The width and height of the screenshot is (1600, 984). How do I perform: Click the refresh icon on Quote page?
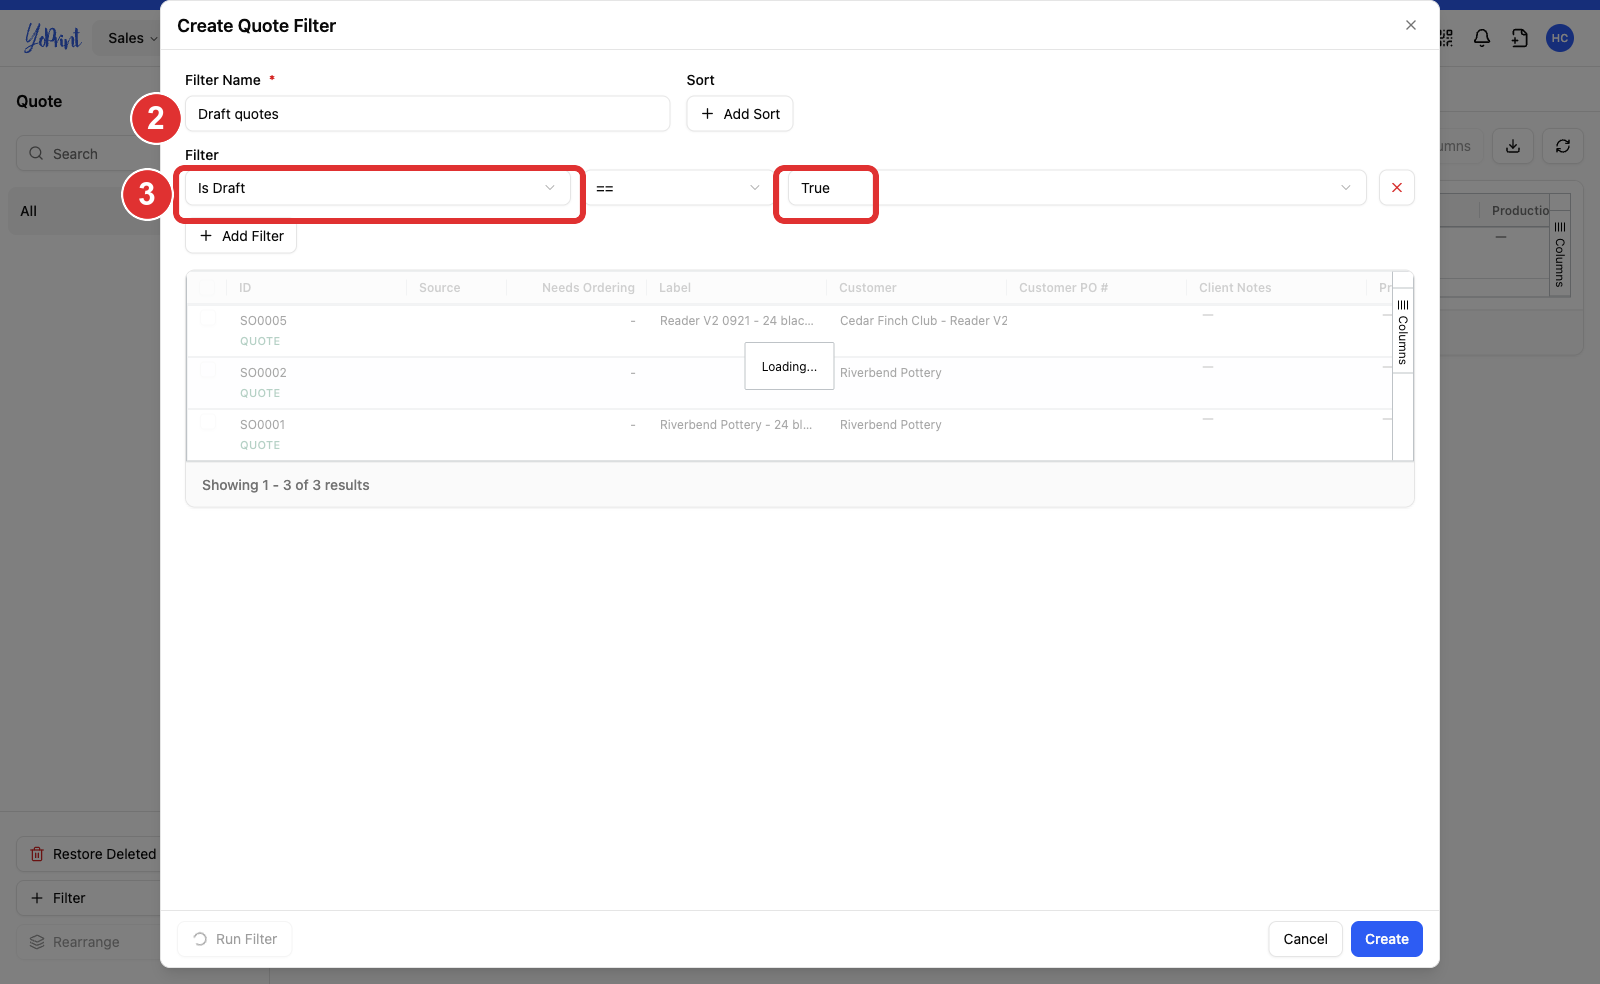[x=1562, y=146]
